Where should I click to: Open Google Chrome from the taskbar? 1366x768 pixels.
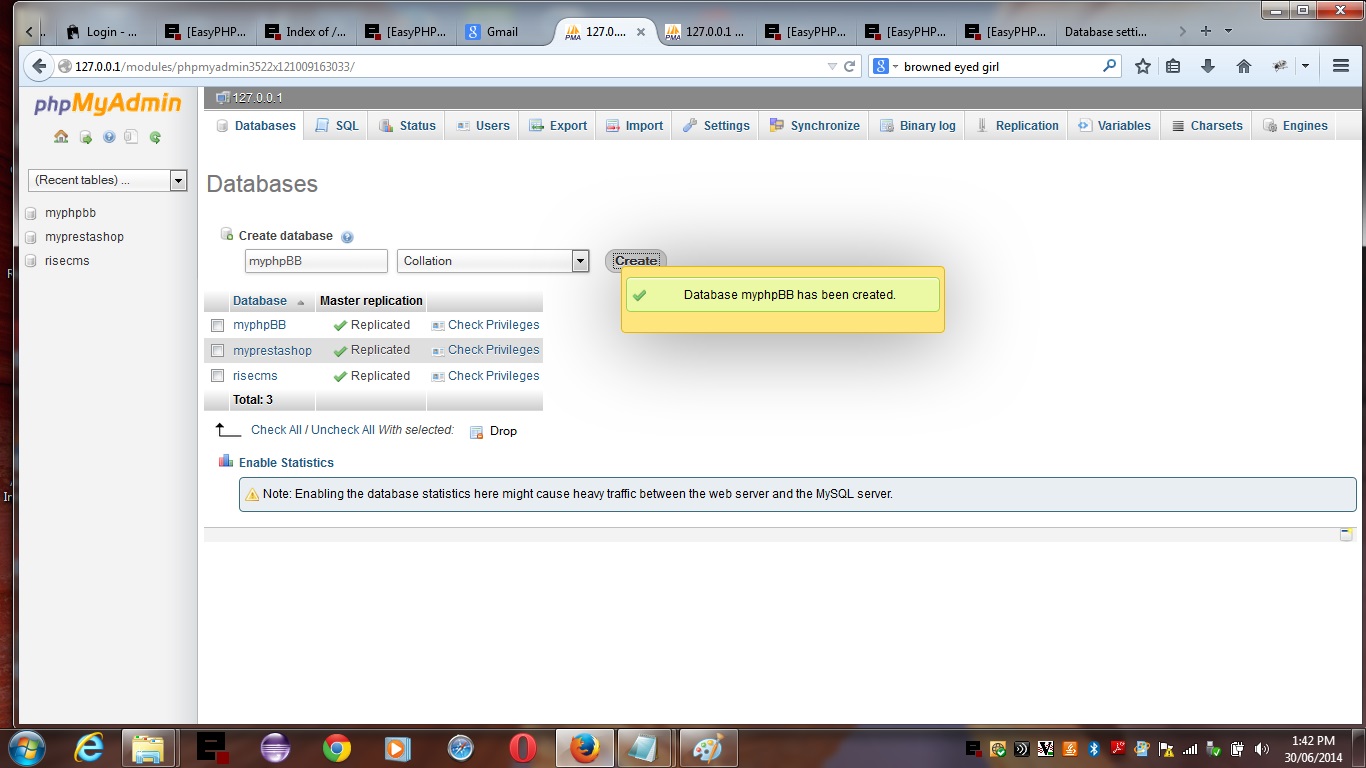(336, 748)
